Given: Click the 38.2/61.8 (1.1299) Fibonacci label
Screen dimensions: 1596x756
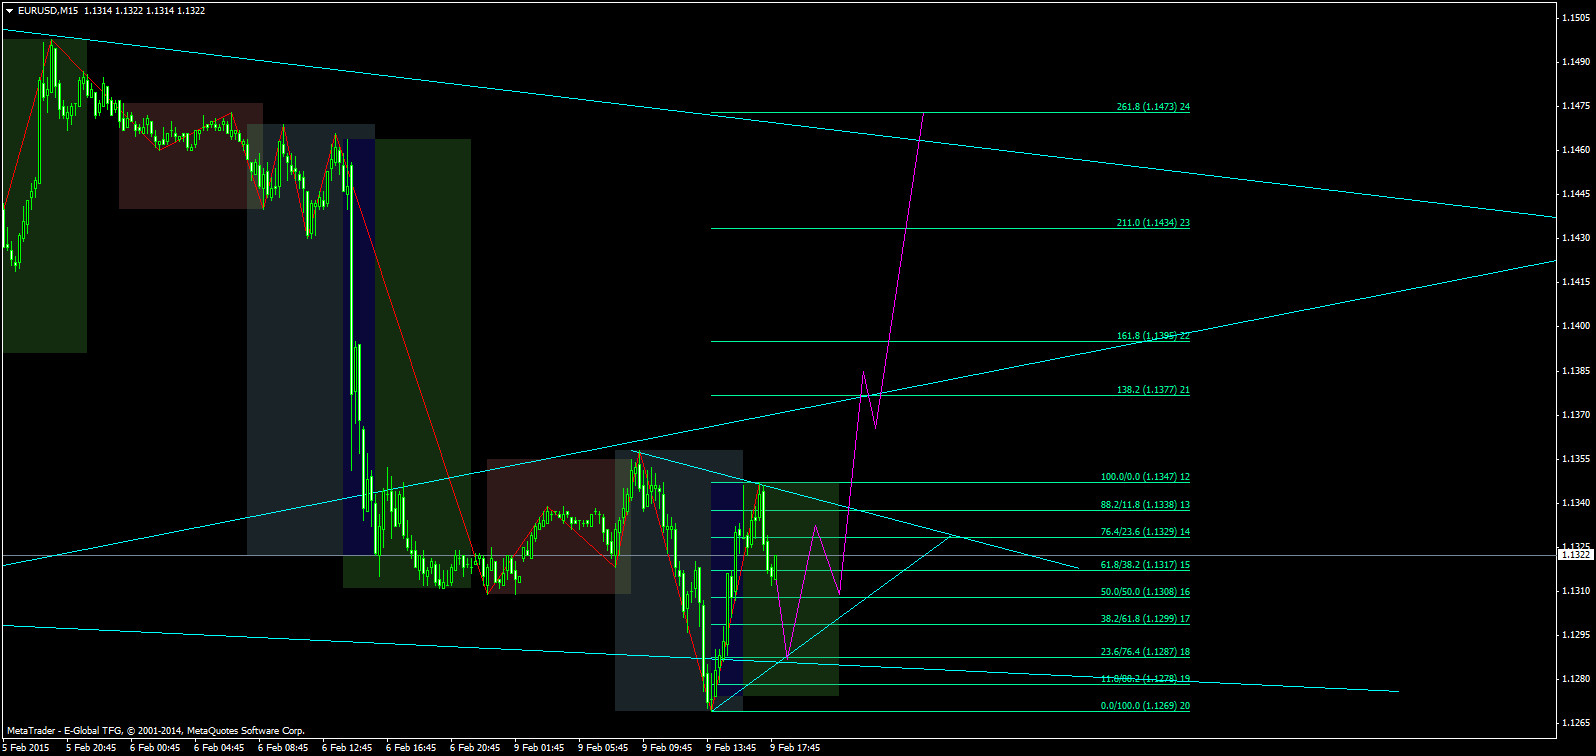Looking at the screenshot, I should pos(1144,619).
